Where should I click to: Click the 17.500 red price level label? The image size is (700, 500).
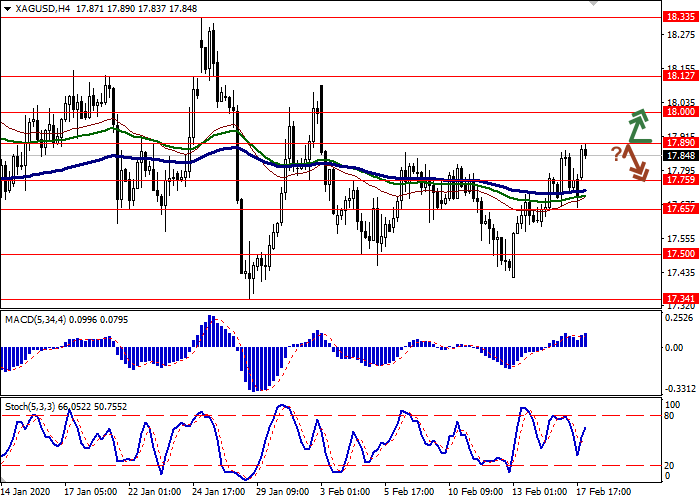pos(679,254)
